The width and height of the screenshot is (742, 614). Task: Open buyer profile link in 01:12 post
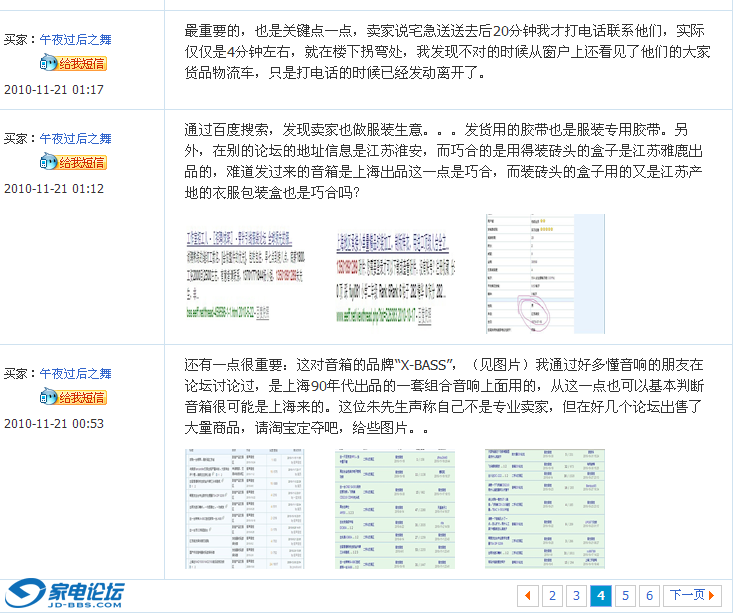tap(76, 139)
